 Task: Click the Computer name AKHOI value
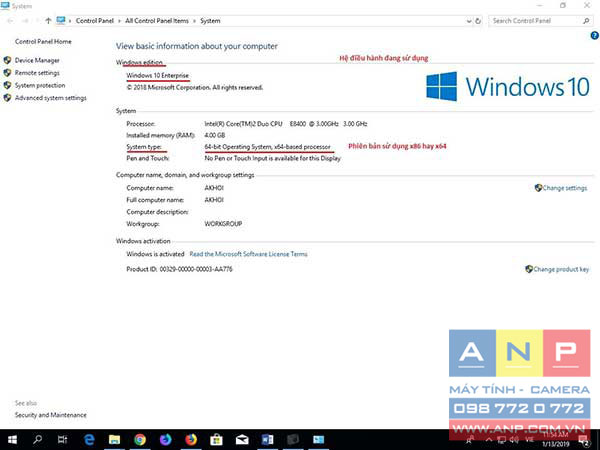[214, 188]
